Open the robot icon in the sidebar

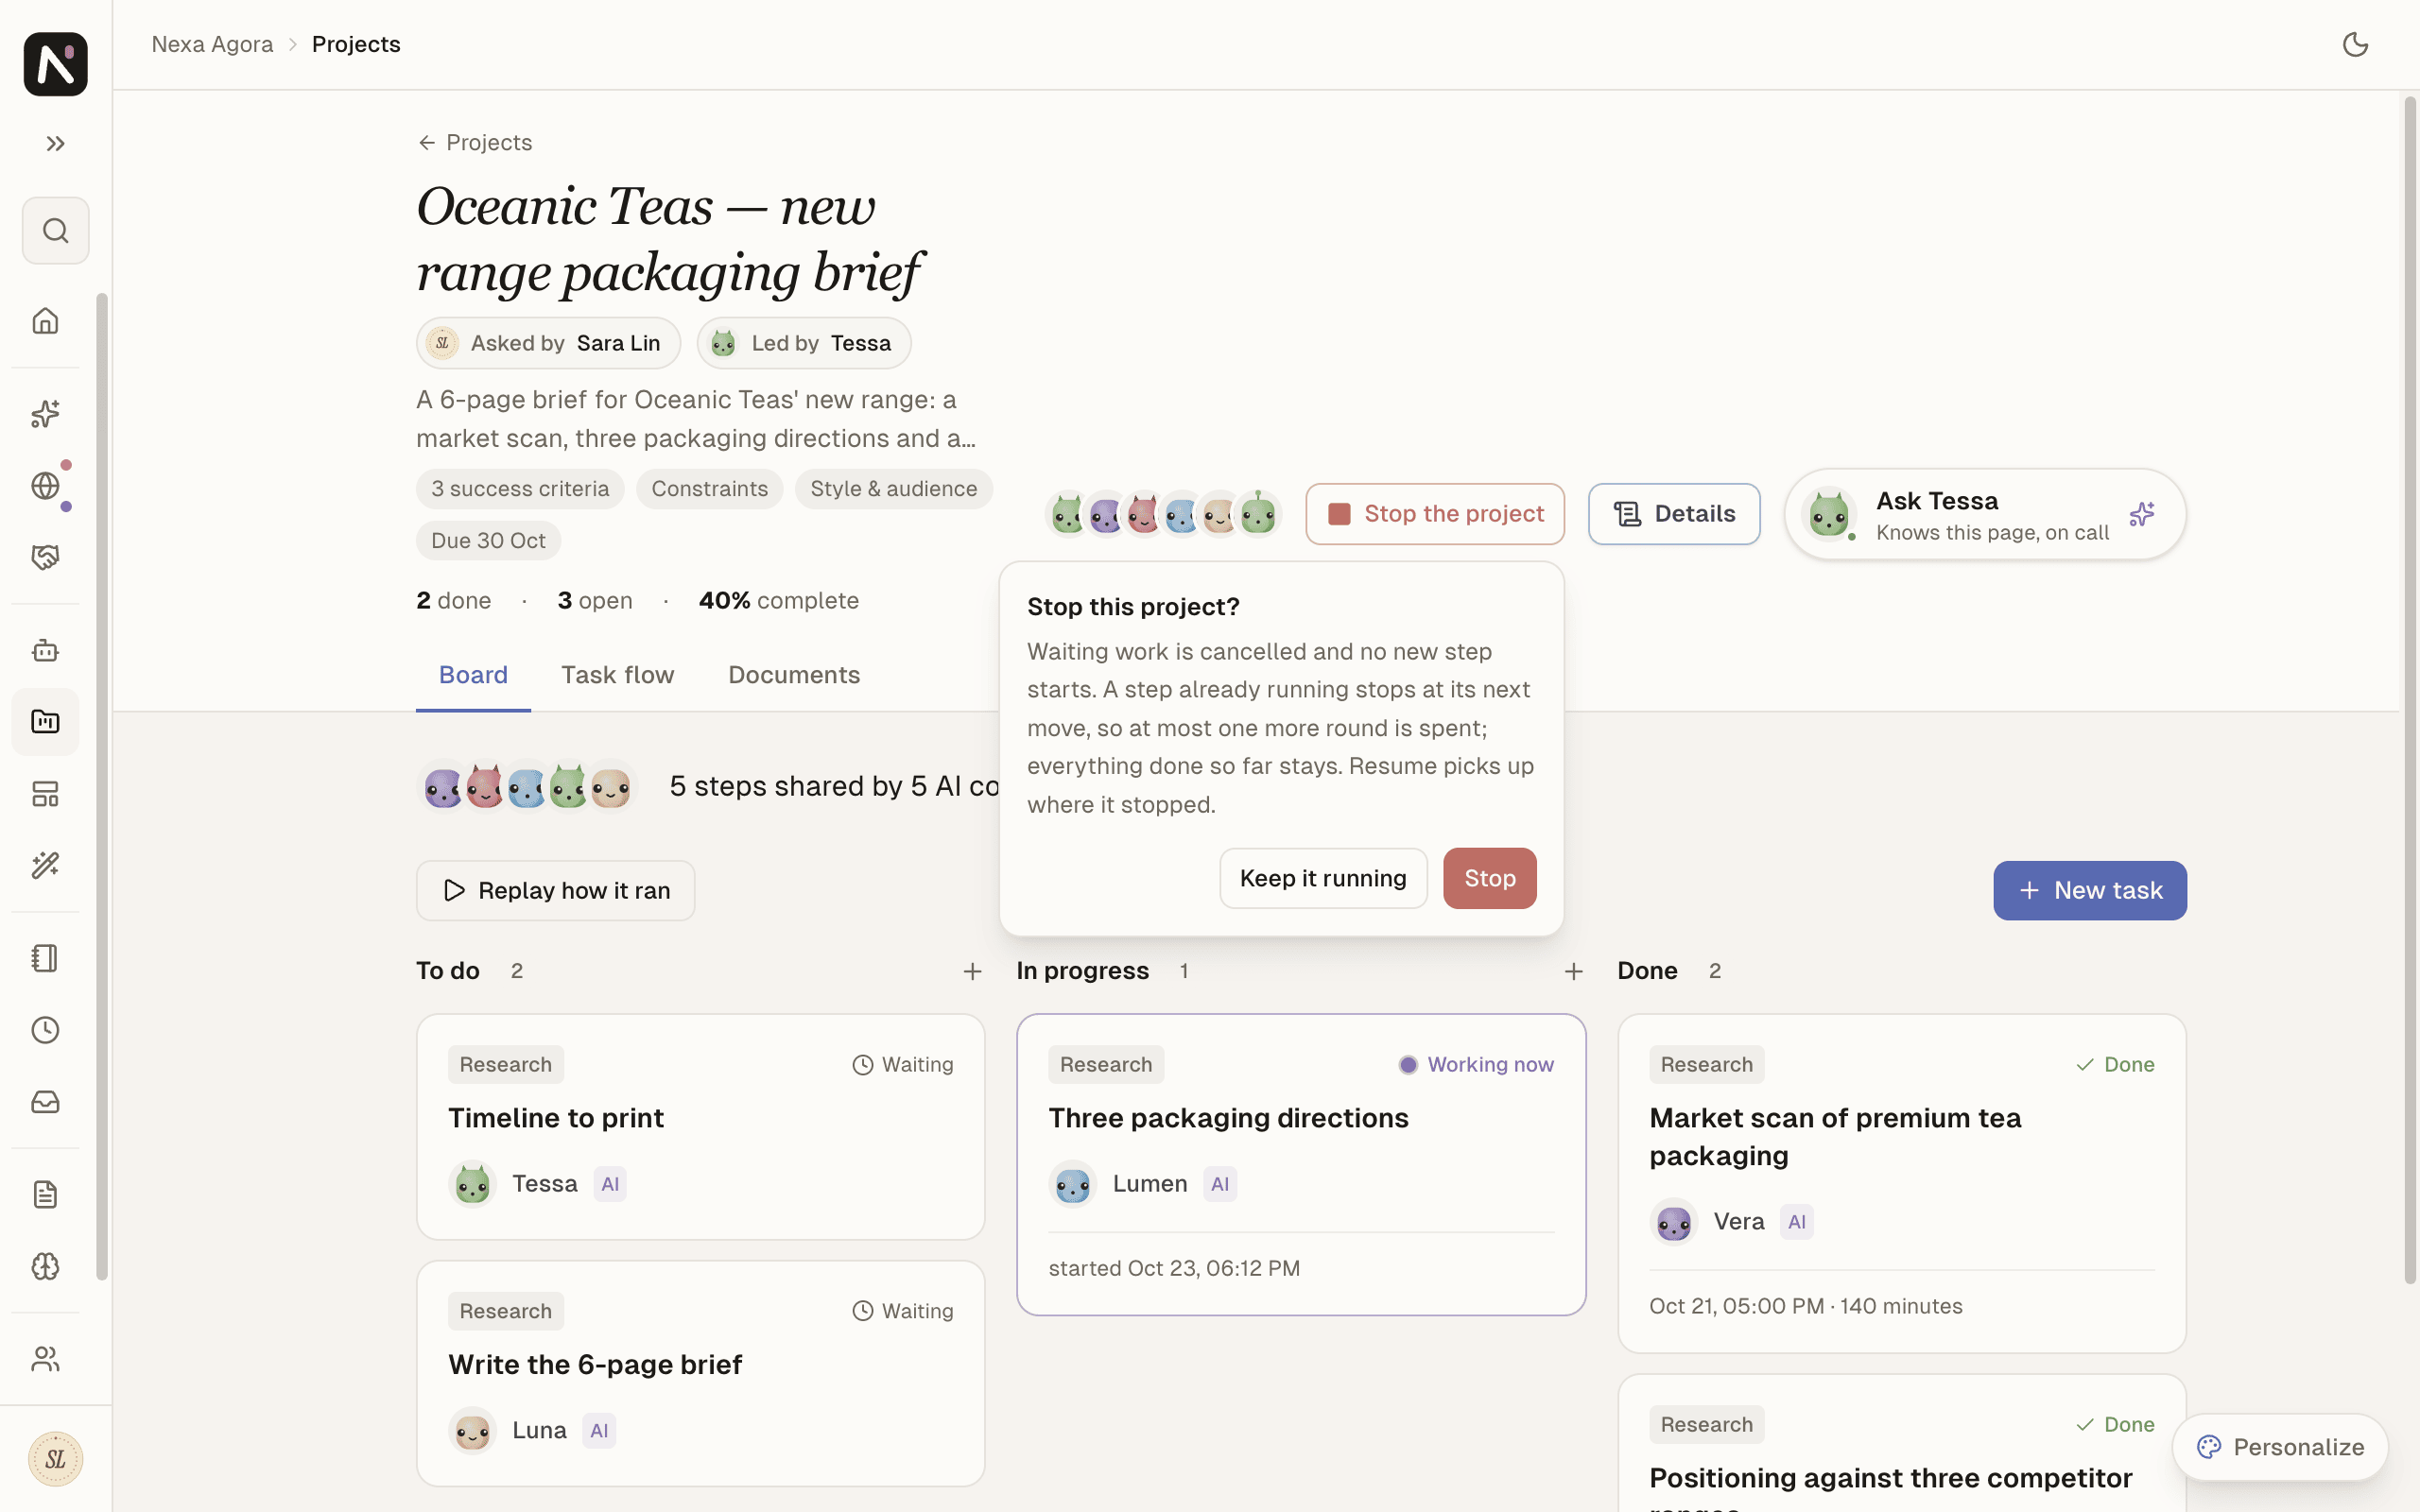(45, 651)
